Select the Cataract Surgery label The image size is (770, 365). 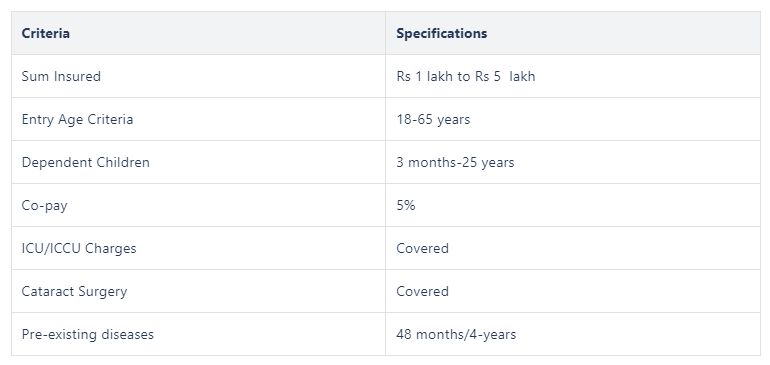(74, 291)
